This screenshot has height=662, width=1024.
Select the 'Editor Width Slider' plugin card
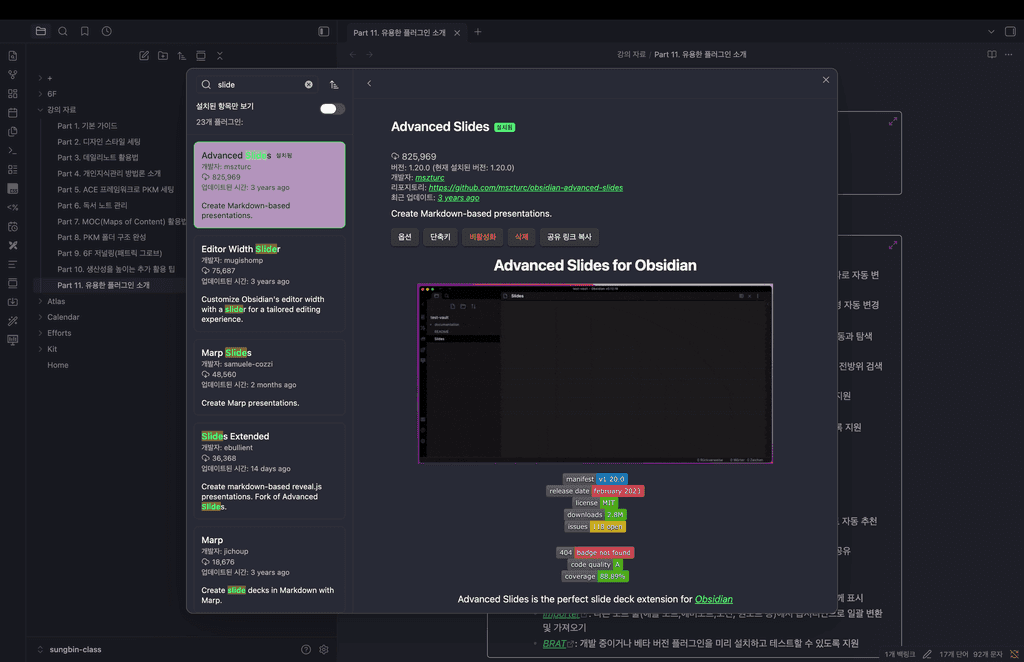coord(270,284)
